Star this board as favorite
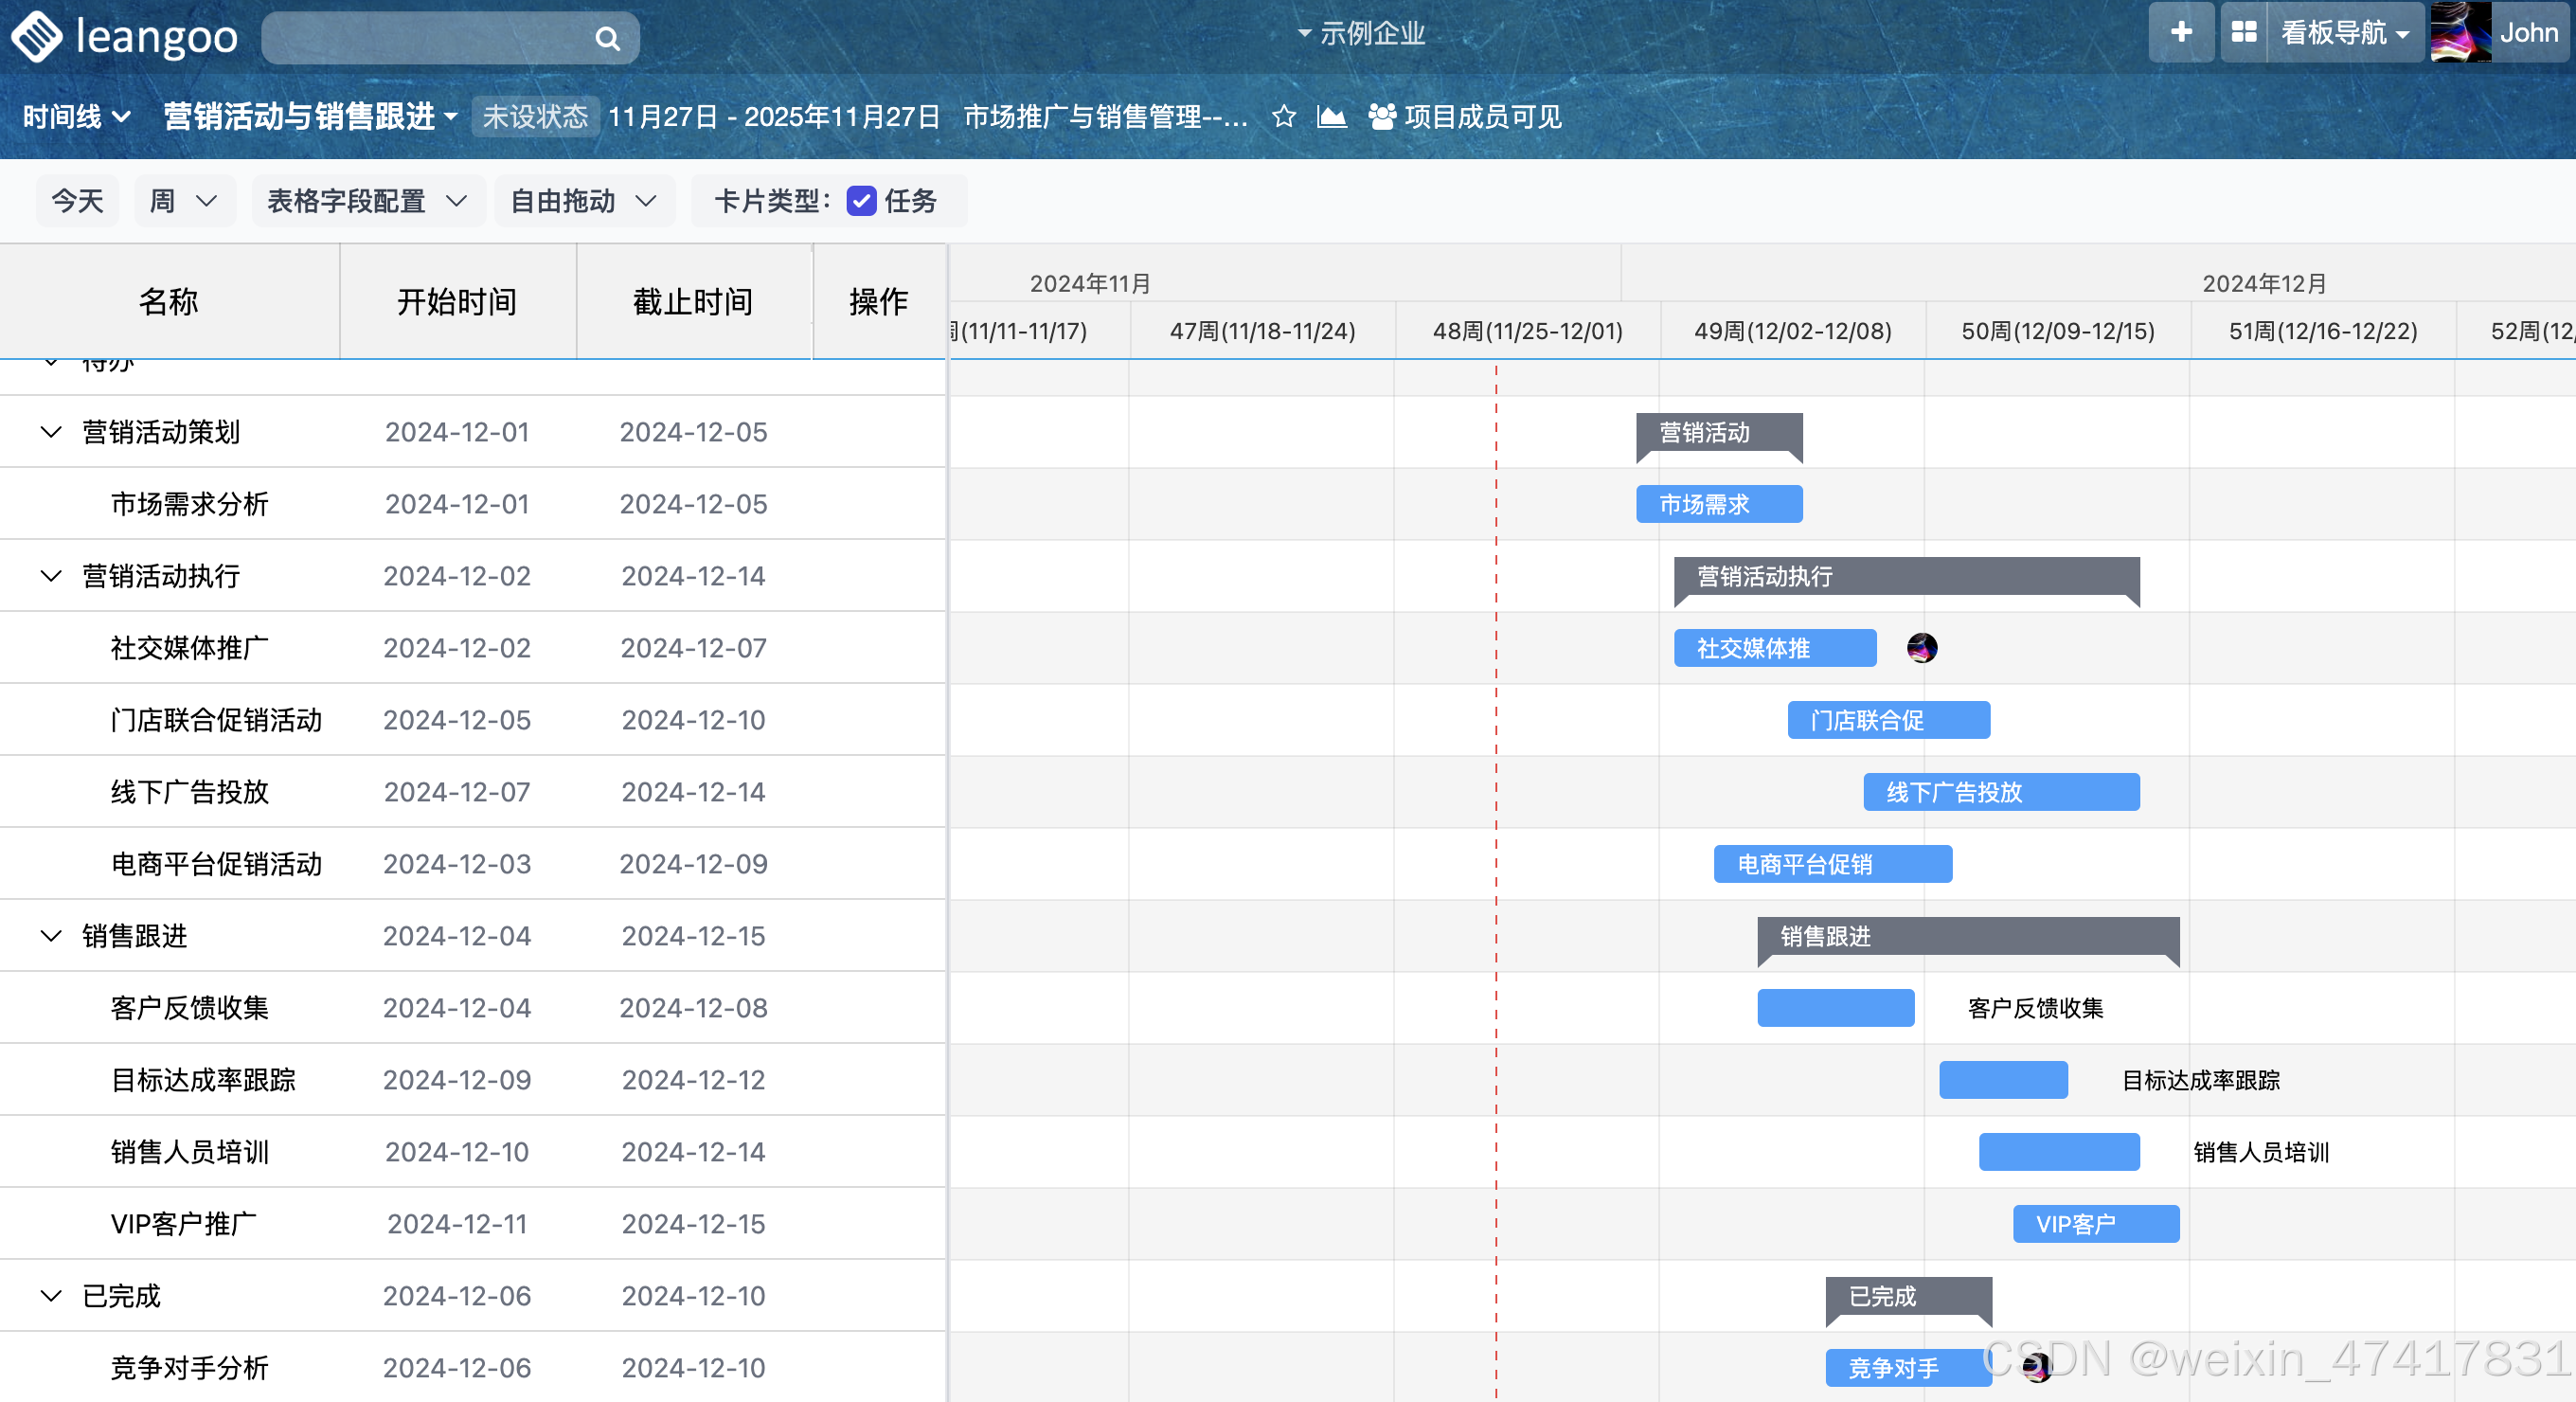 (1284, 117)
